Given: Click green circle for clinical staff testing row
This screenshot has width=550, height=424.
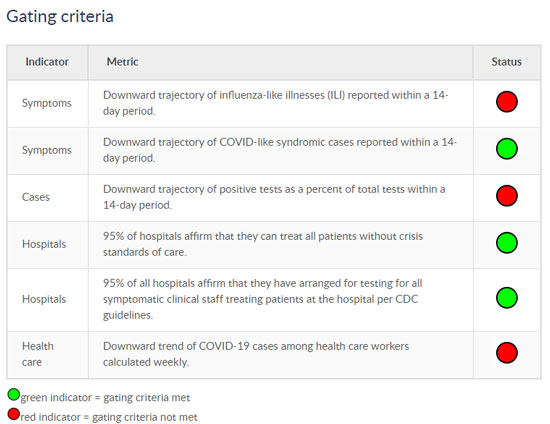Looking at the screenshot, I should coord(507,298).
